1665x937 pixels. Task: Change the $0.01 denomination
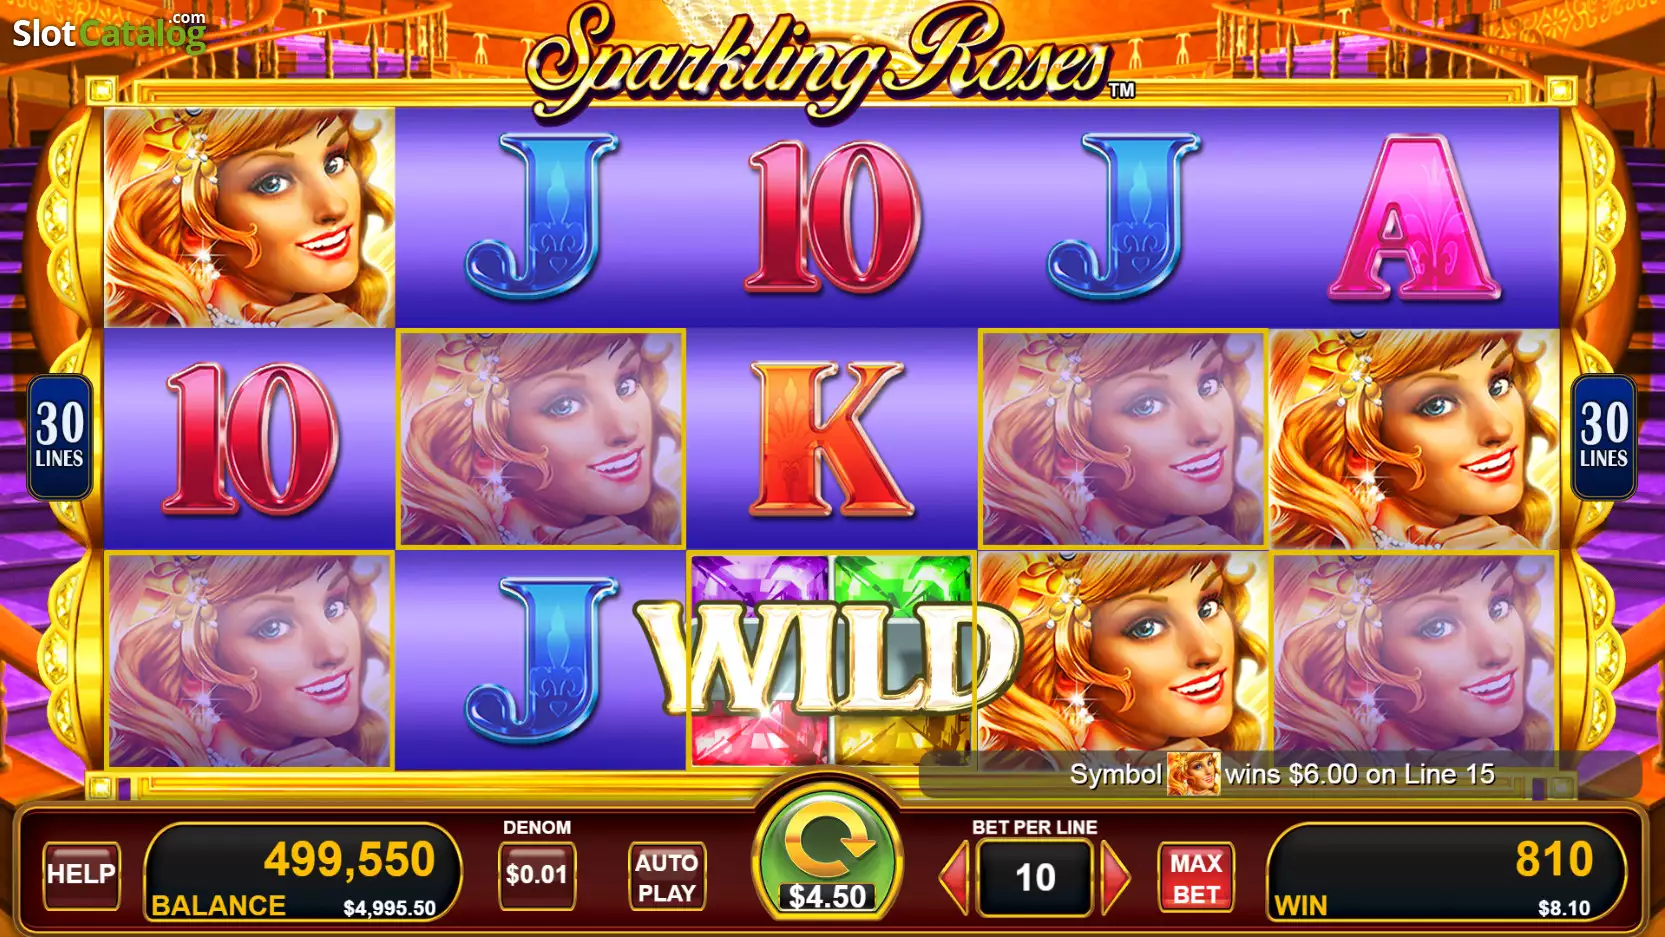tap(536, 875)
